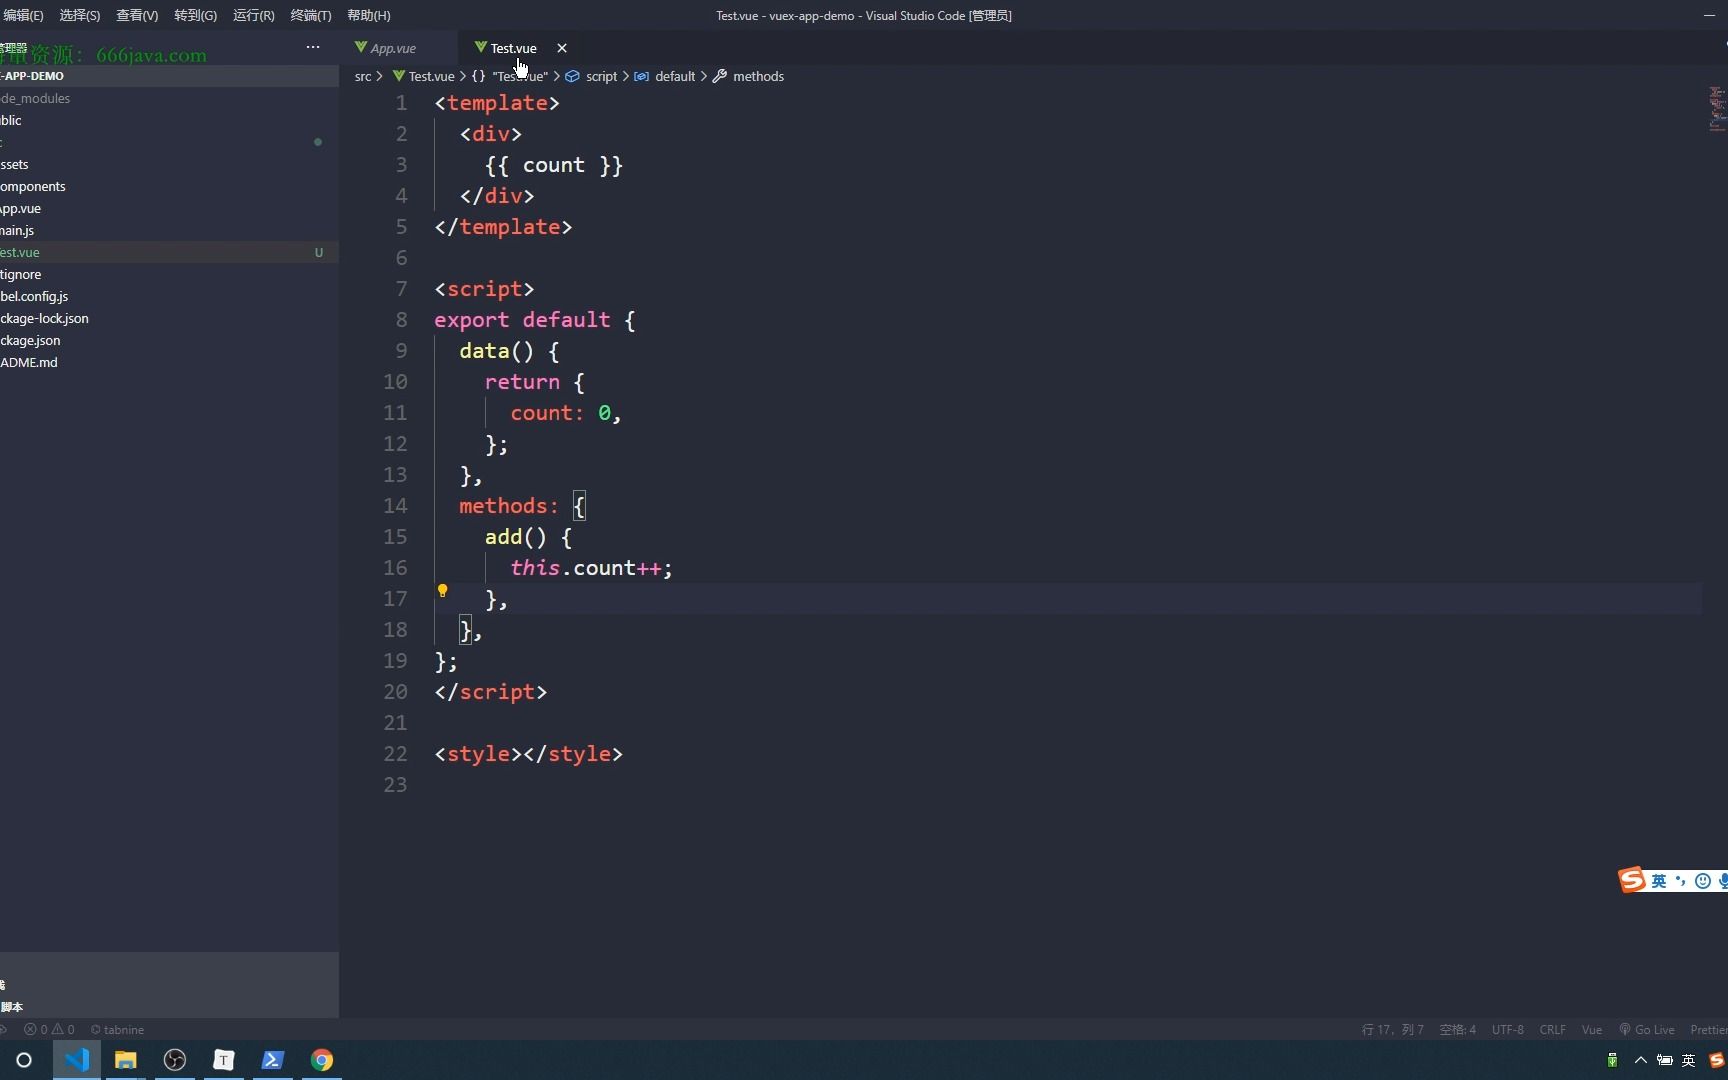Click the tabnine status bar item
This screenshot has width=1728, height=1080.
pyautogui.click(x=117, y=1029)
